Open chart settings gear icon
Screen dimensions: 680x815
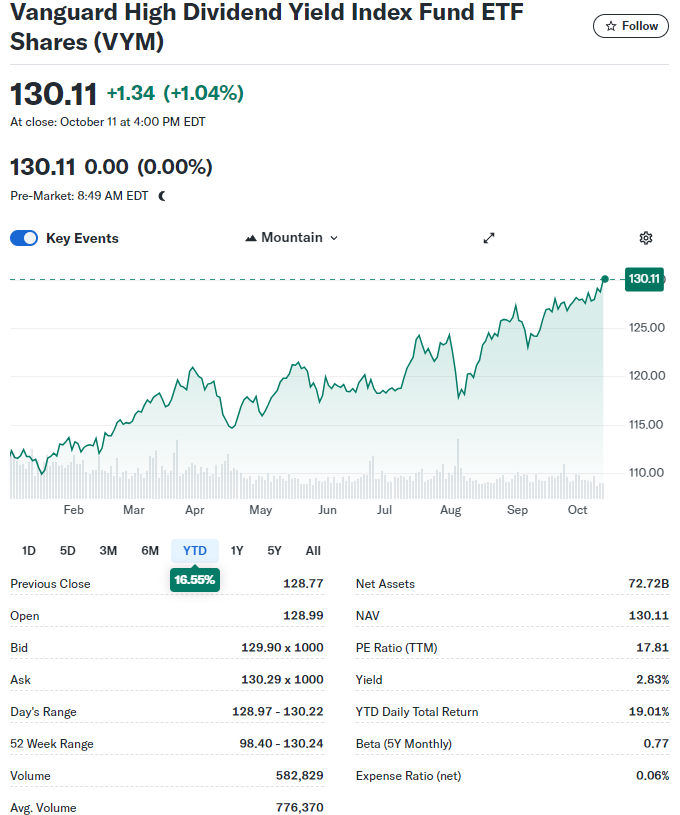pos(646,238)
